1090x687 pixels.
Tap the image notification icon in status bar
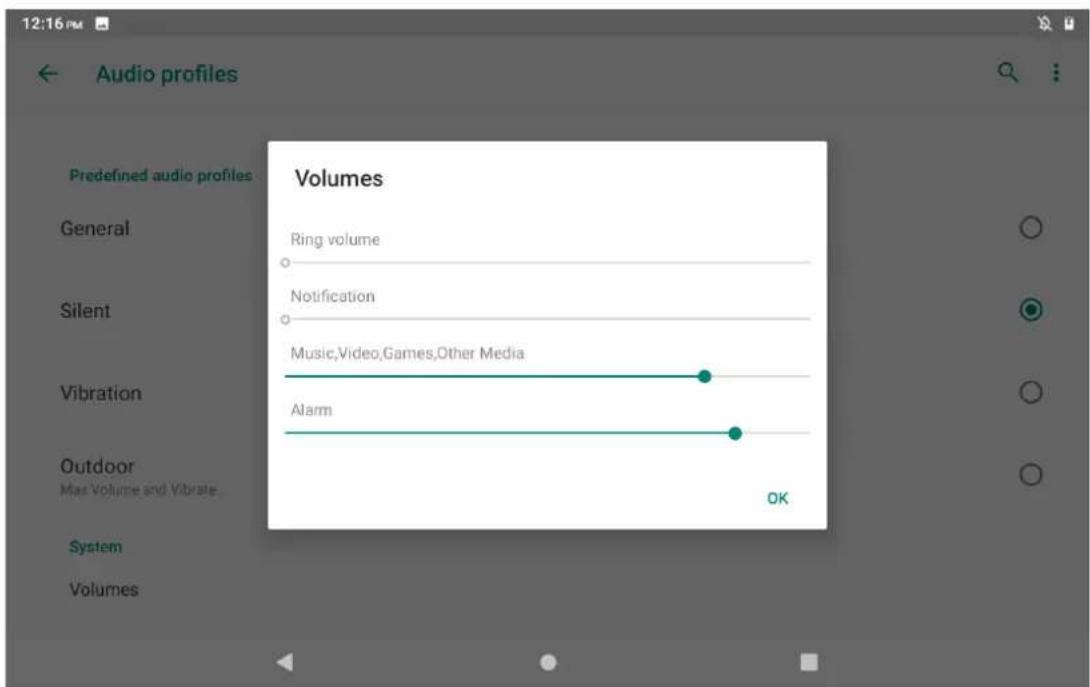pos(102,24)
